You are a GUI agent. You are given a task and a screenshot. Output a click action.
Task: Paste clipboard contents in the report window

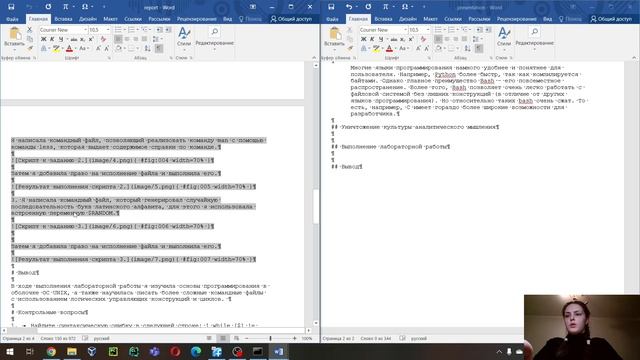[14, 37]
